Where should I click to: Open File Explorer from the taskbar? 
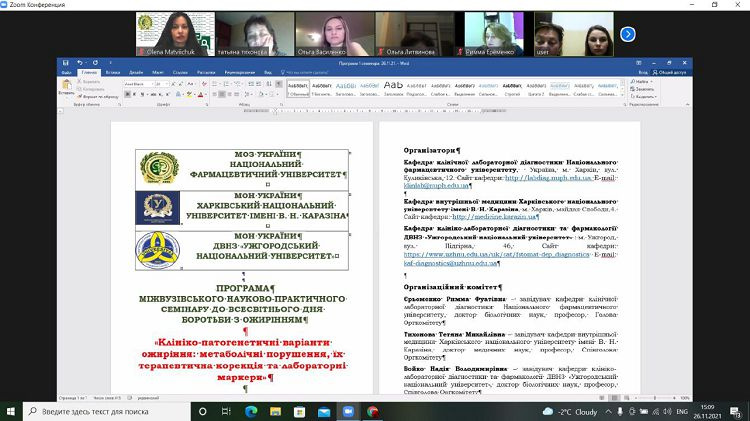tap(276, 411)
